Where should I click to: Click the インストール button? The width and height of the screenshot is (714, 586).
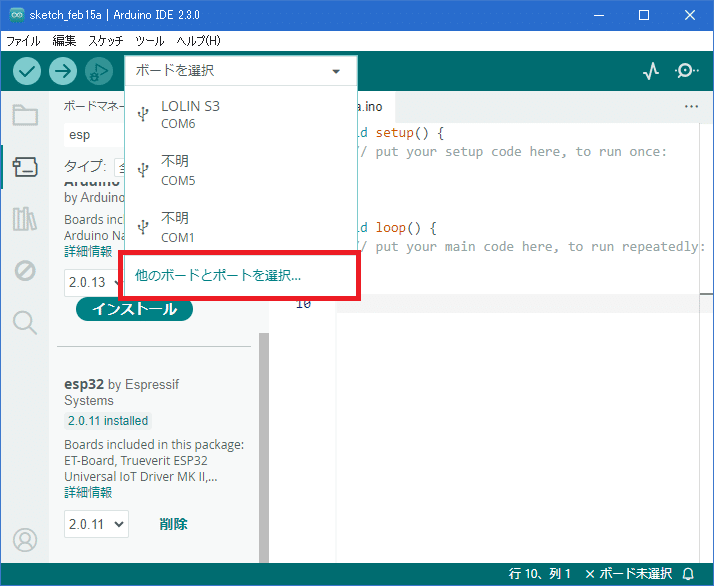134,309
